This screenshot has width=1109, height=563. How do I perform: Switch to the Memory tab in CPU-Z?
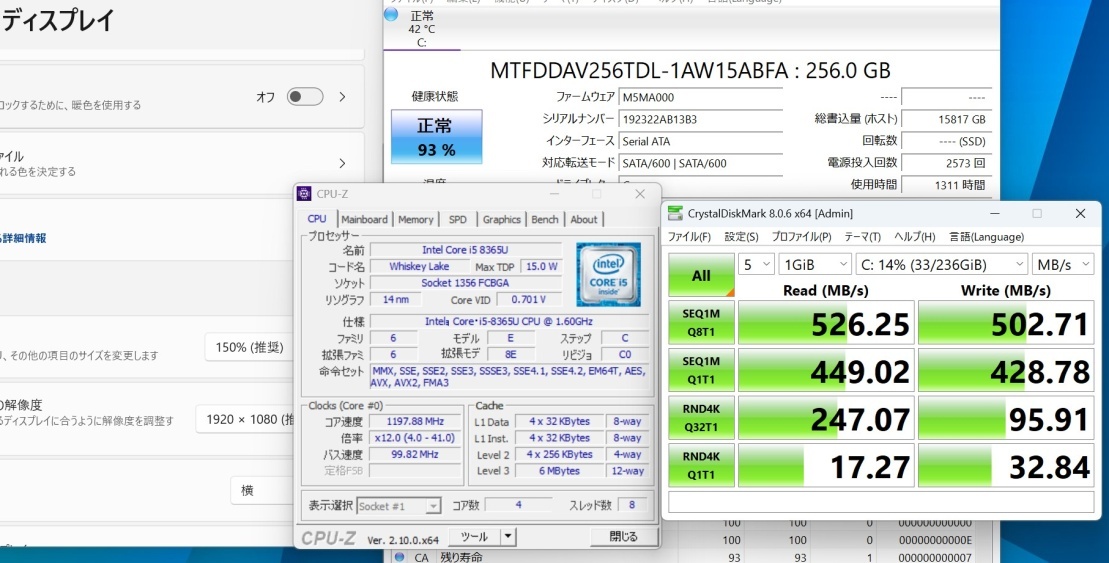coord(416,219)
